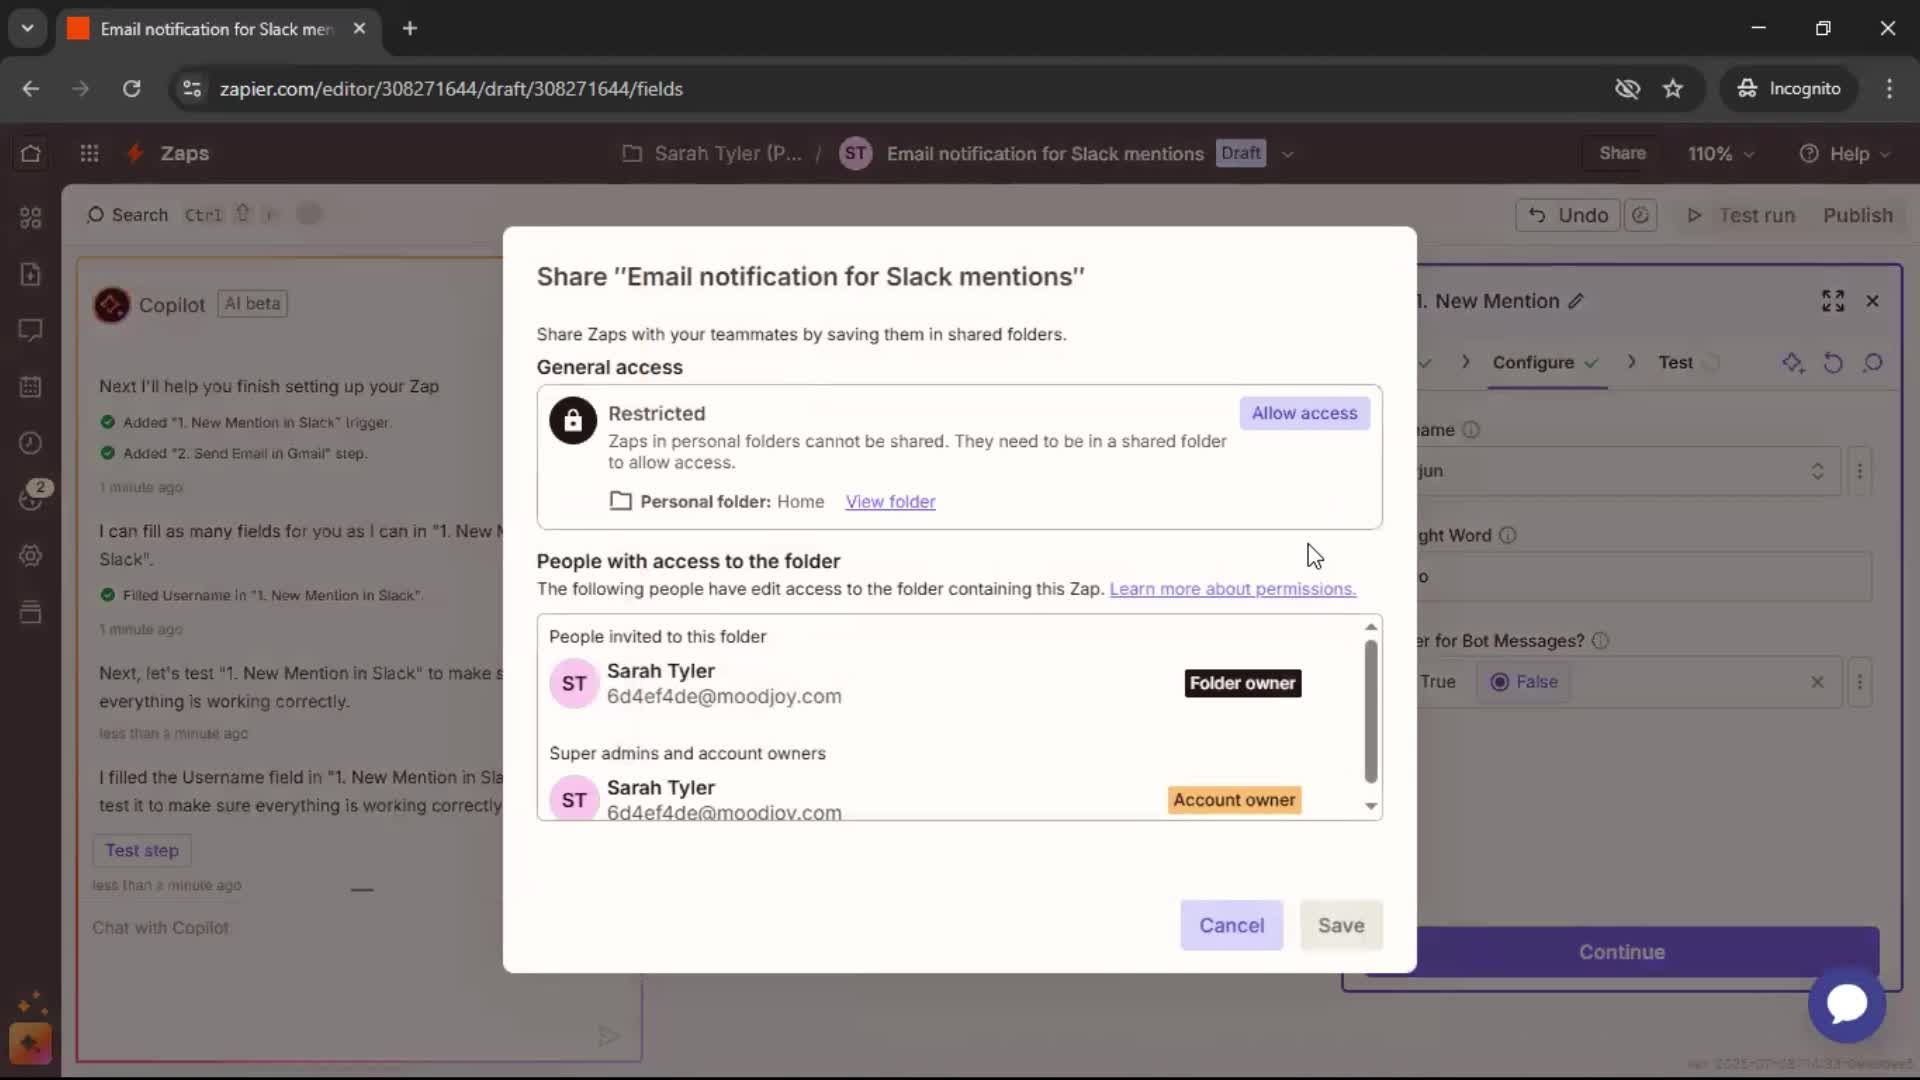The height and width of the screenshot is (1080, 1920).
Task: Open the Help dropdown menu
Action: pyautogui.click(x=1845, y=154)
